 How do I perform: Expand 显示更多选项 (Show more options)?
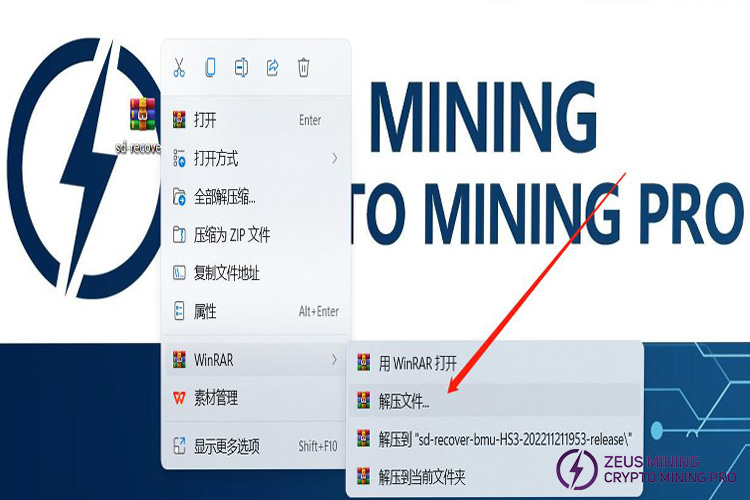tap(226, 445)
